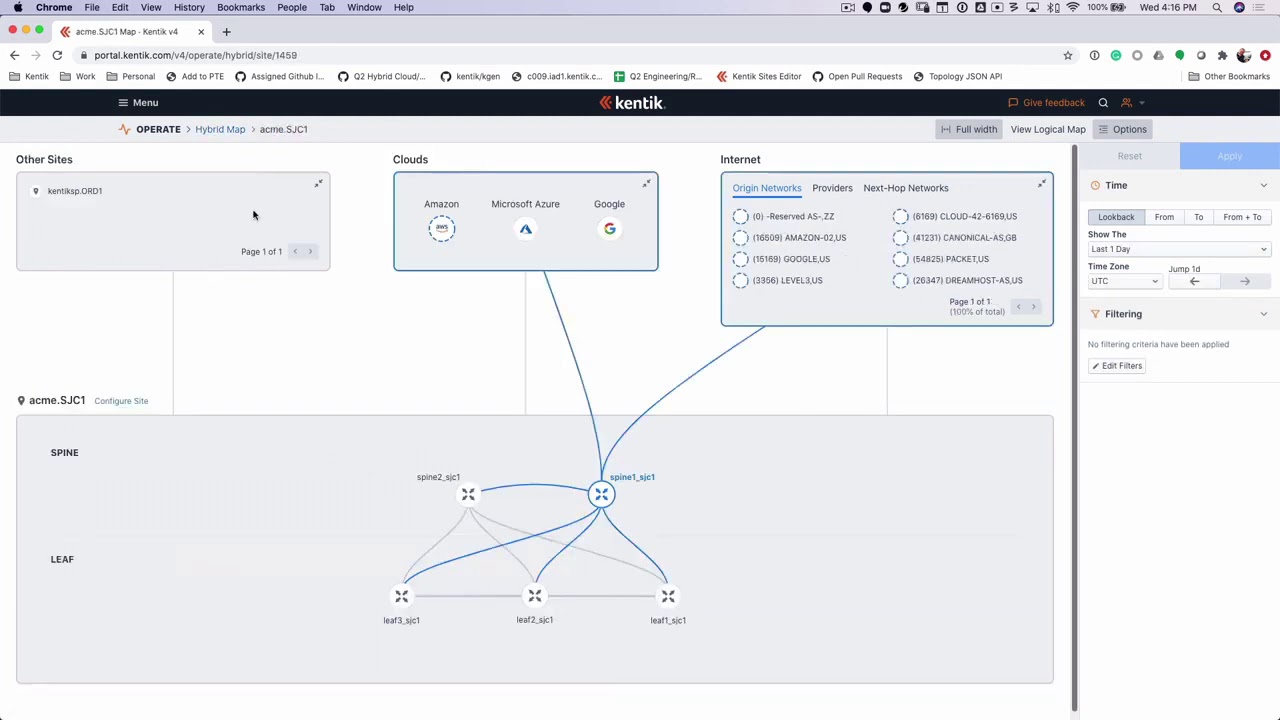1280x720 pixels.
Task: Switch to Next-Hop Networks tab
Action: point(906,188)
